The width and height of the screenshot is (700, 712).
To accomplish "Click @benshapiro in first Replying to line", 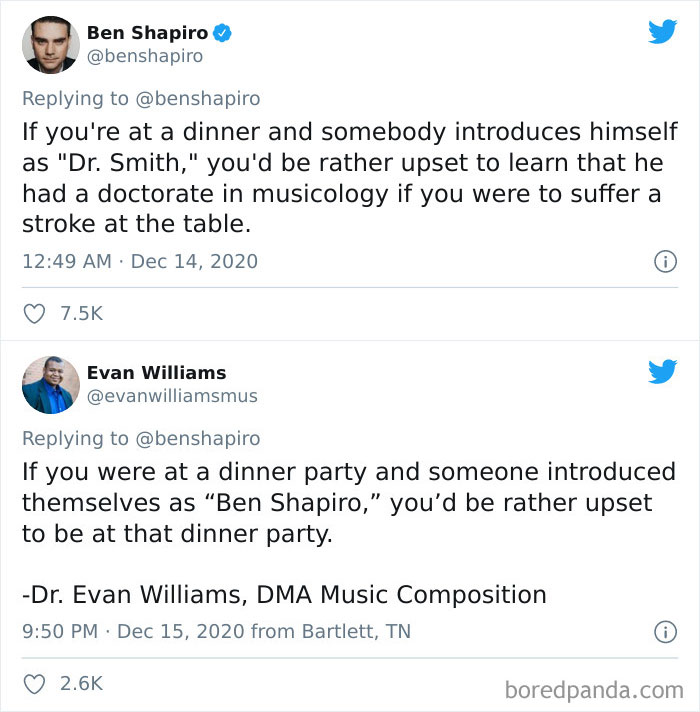I will 198,99.
